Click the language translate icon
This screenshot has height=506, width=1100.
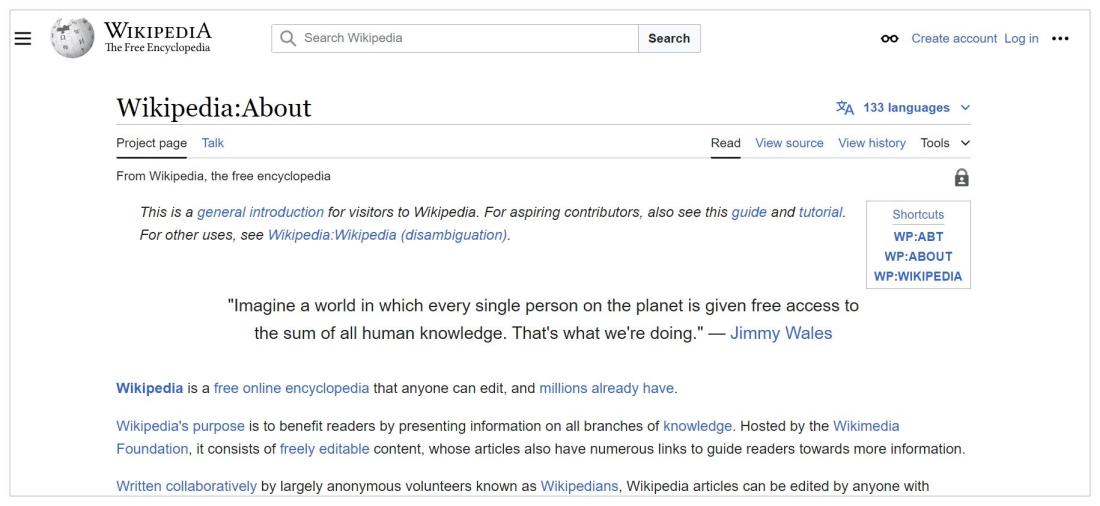(845, 108)
